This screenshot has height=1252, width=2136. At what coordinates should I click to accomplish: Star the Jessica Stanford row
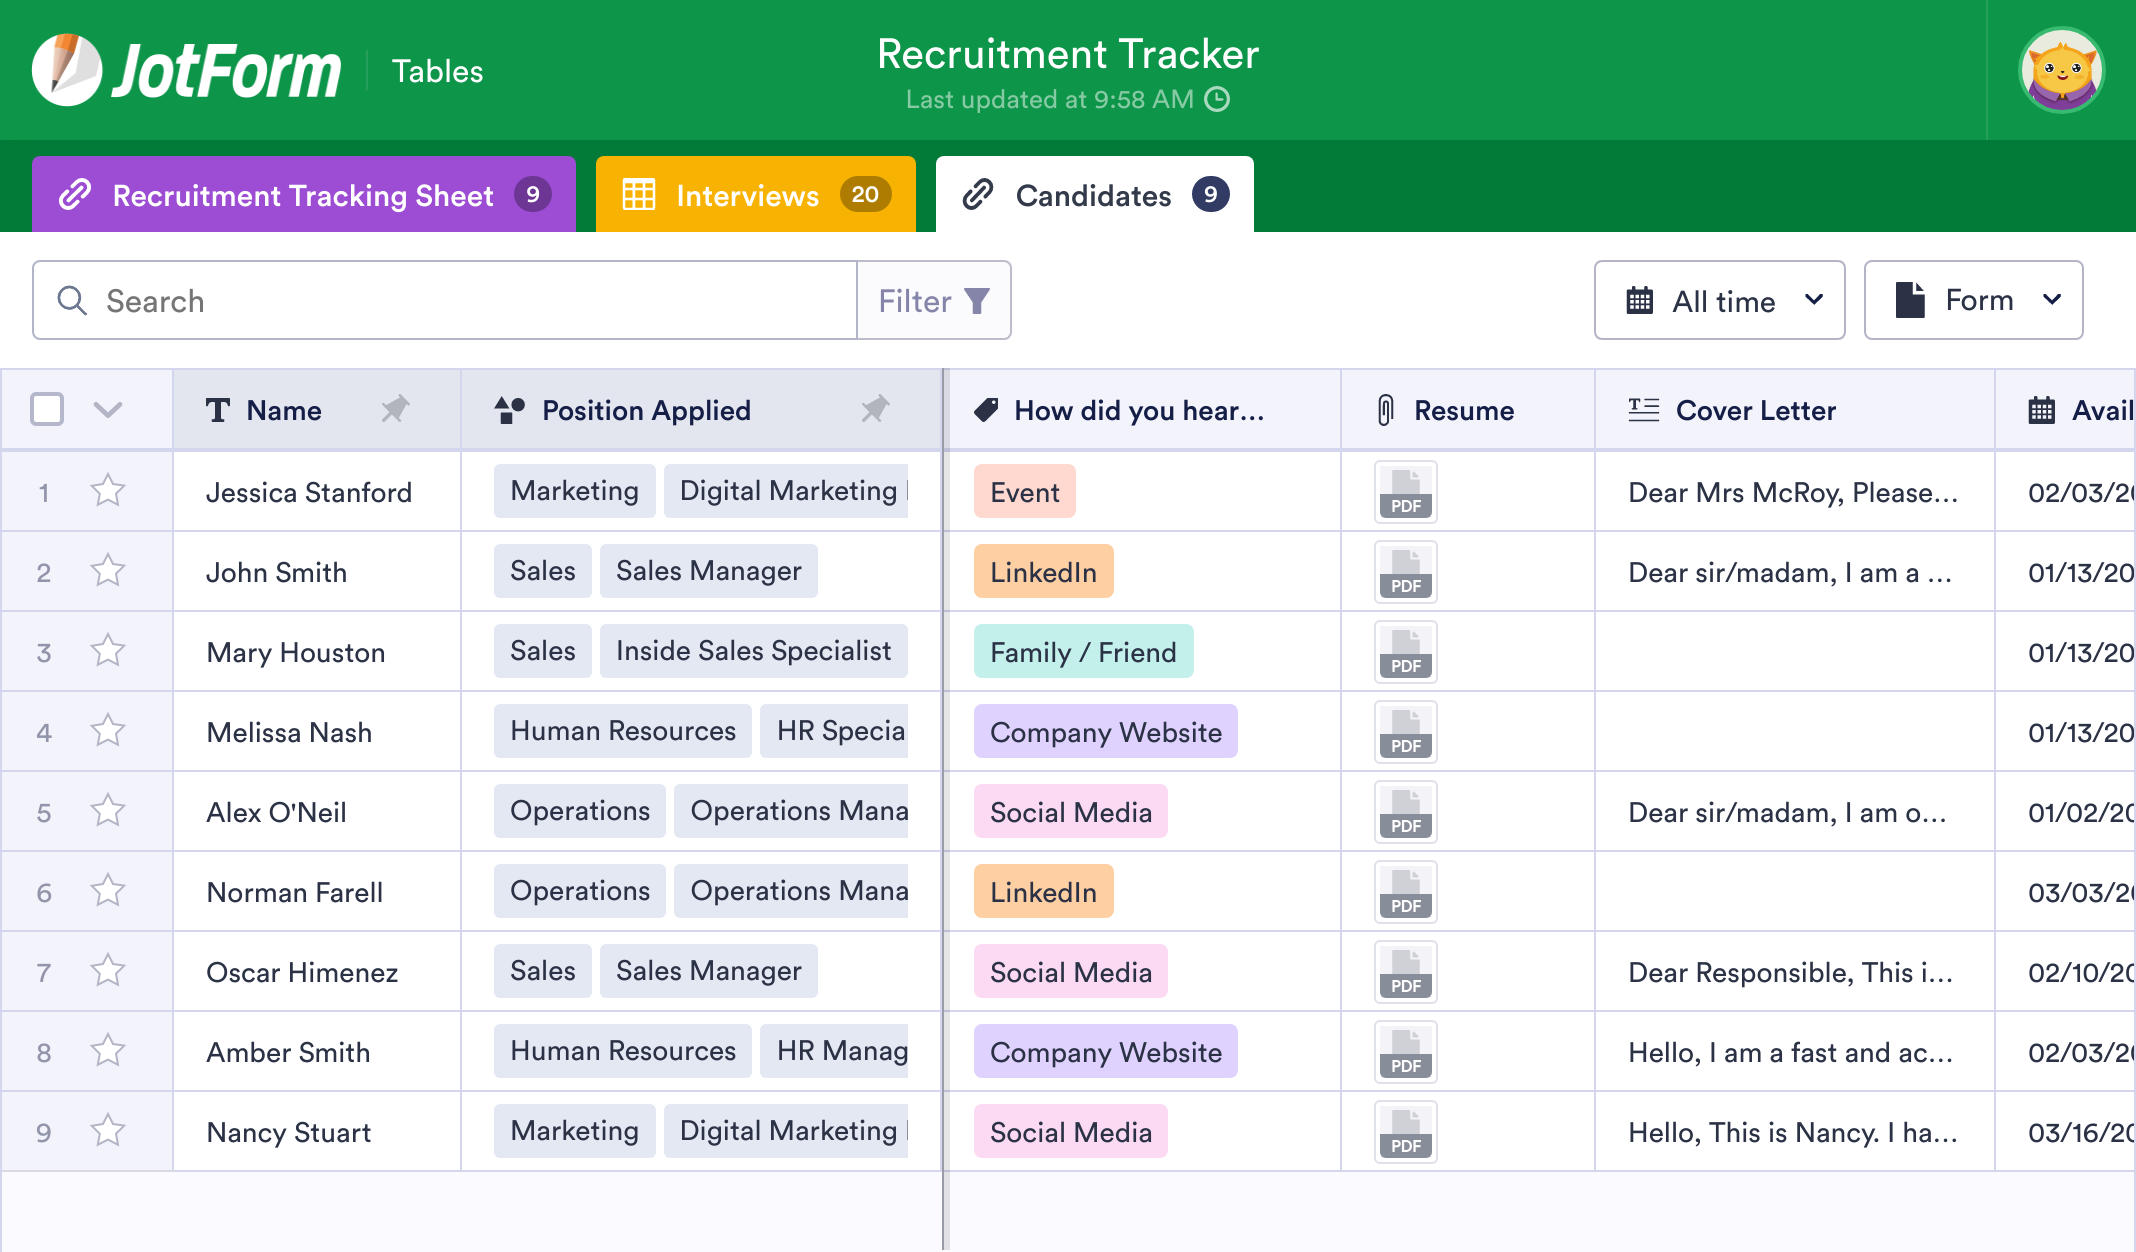(x=107, y=491)
